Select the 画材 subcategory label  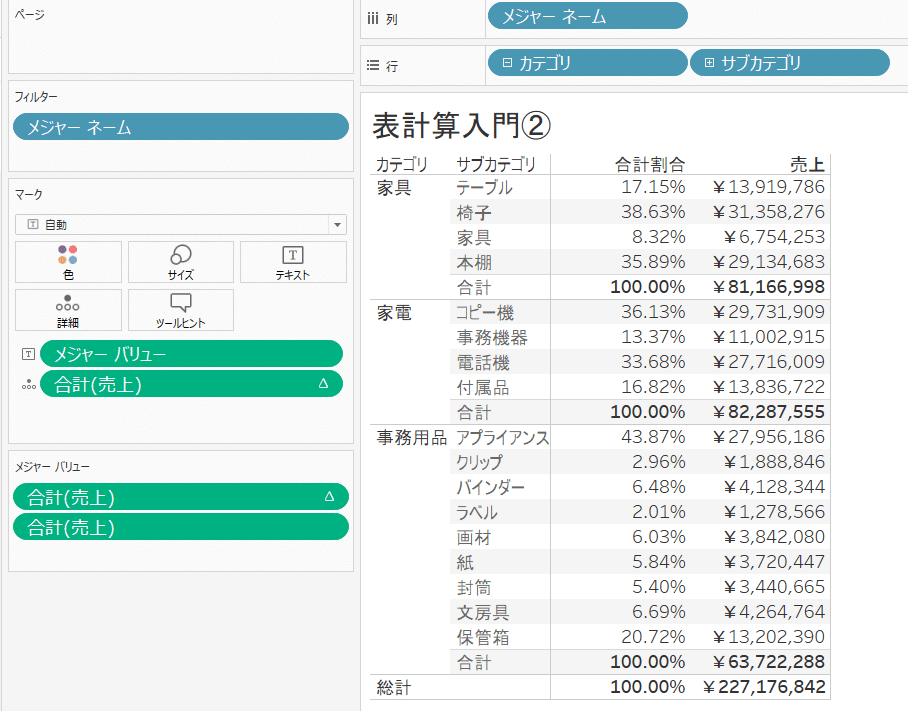tap(474, 537)
